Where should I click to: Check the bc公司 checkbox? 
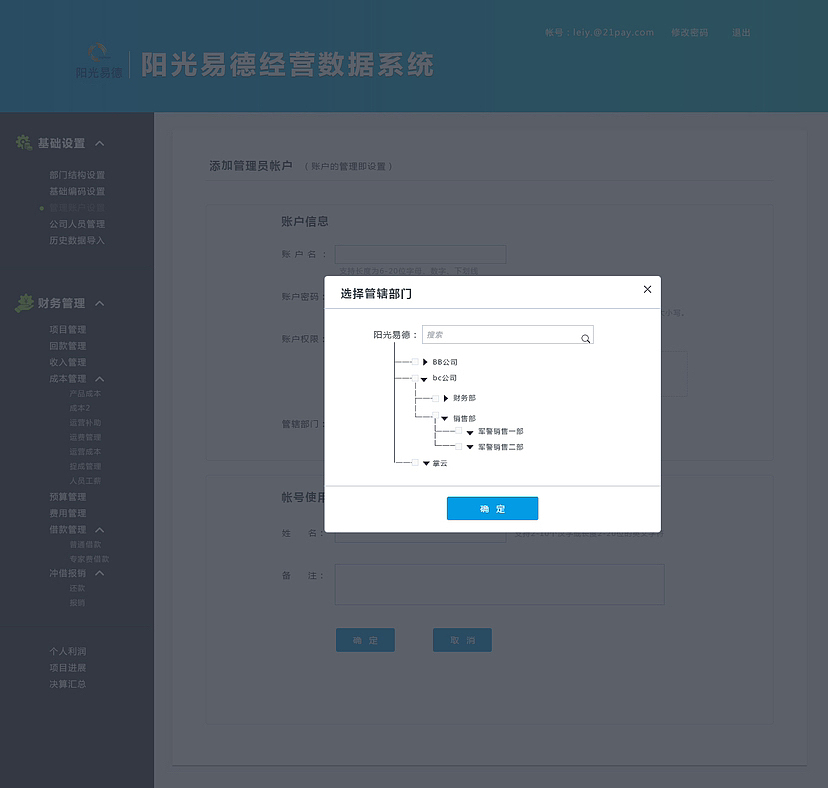[414, 378]
